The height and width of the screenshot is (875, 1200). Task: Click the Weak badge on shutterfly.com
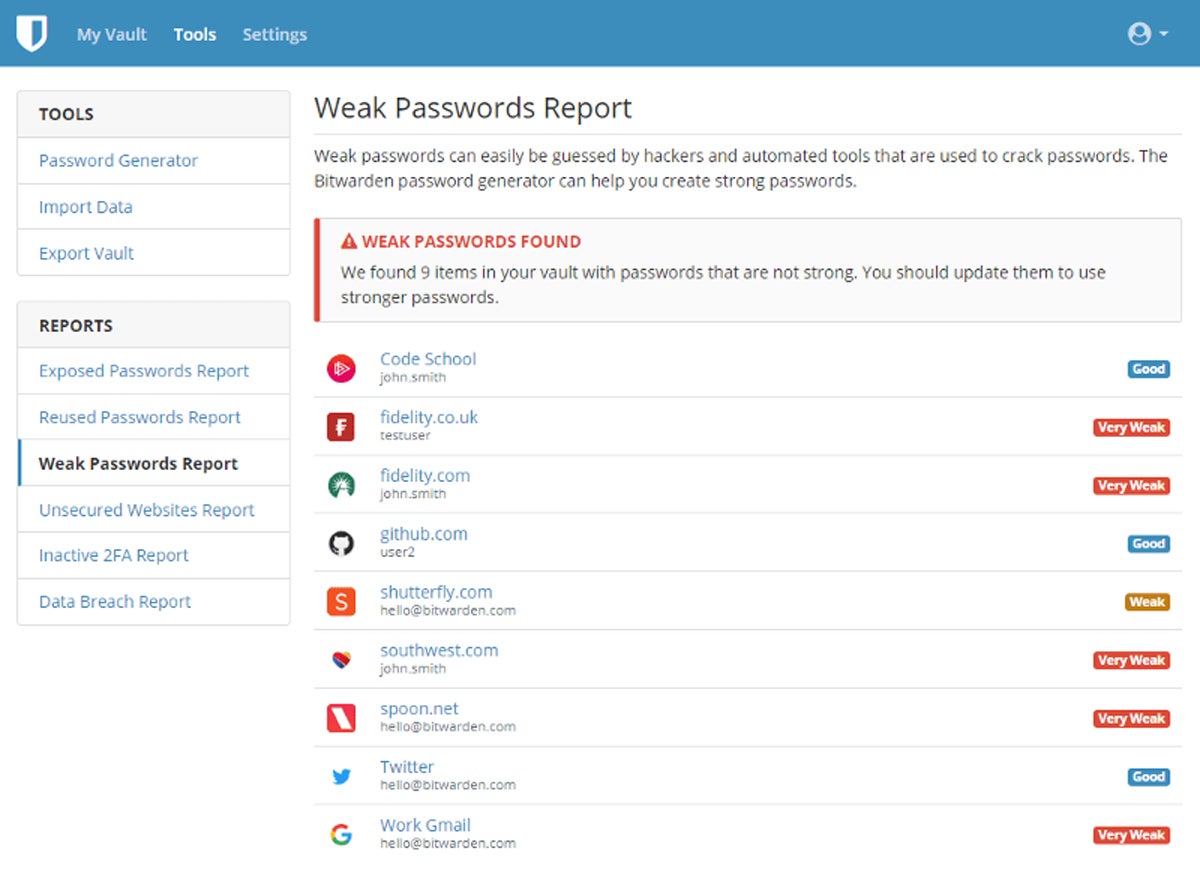click(x=1146, y=602)
